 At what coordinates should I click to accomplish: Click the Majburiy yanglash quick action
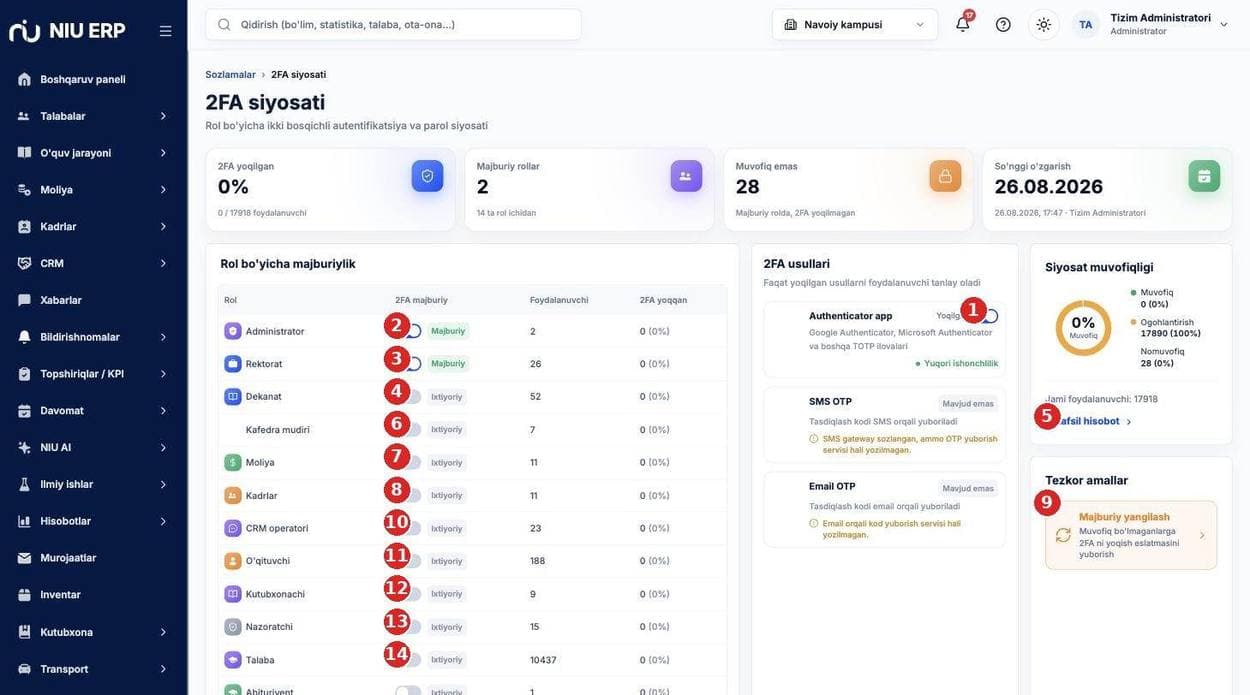click(x=1131, y=535)
